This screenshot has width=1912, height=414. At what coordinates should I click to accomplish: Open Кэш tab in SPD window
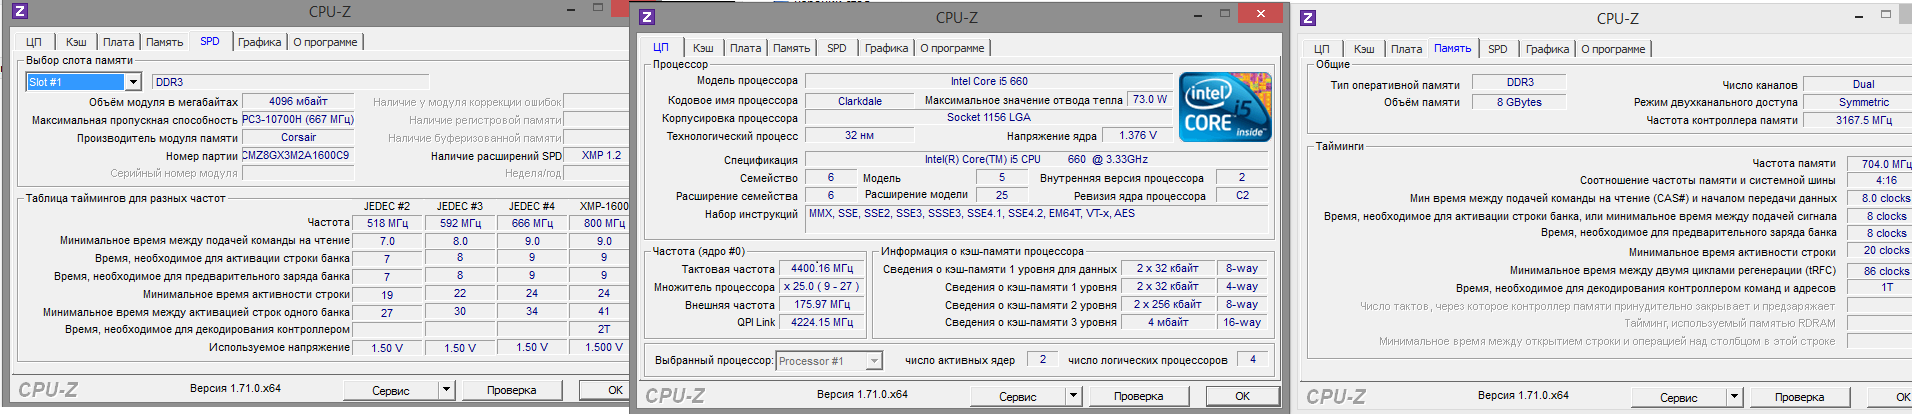point(76,42)
